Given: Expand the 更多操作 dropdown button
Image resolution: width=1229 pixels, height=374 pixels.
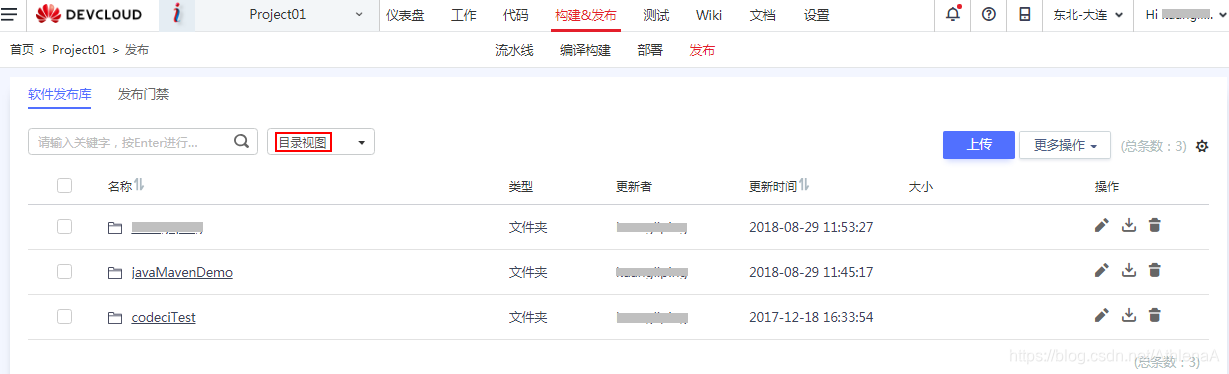Looking at the screenshot, I should [x=1065, y=145].
